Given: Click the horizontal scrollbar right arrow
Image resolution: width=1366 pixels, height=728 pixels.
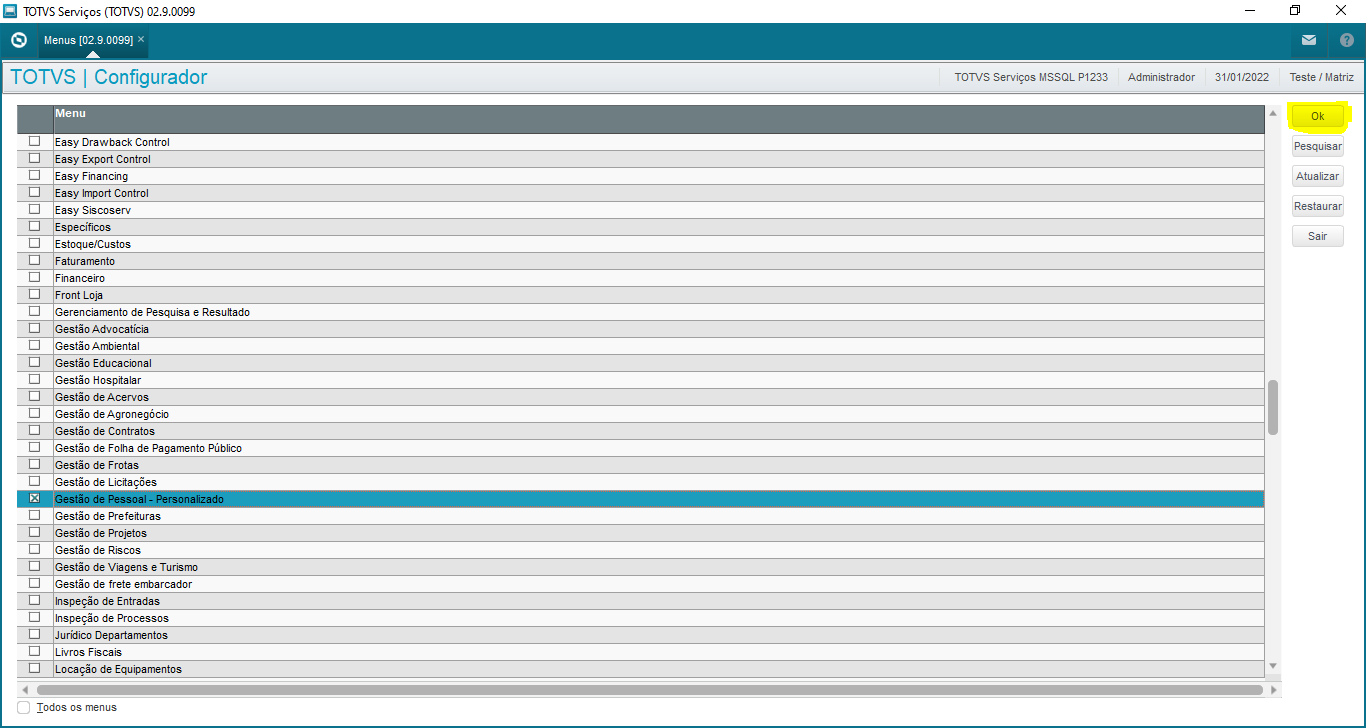Looking at the screenshot, I should click(1273, 690).
